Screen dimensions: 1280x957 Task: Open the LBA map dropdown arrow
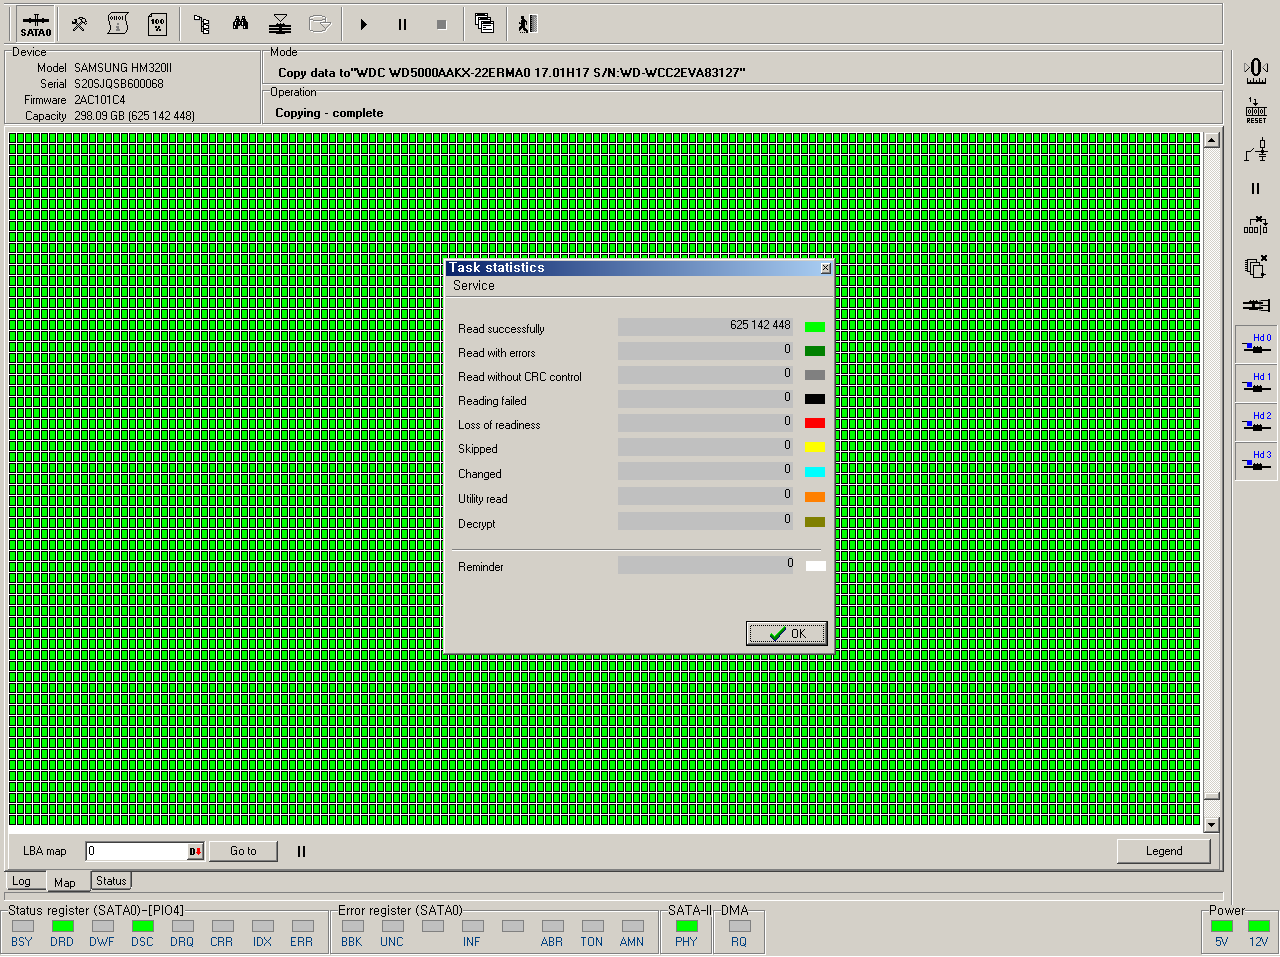(196, 852)
